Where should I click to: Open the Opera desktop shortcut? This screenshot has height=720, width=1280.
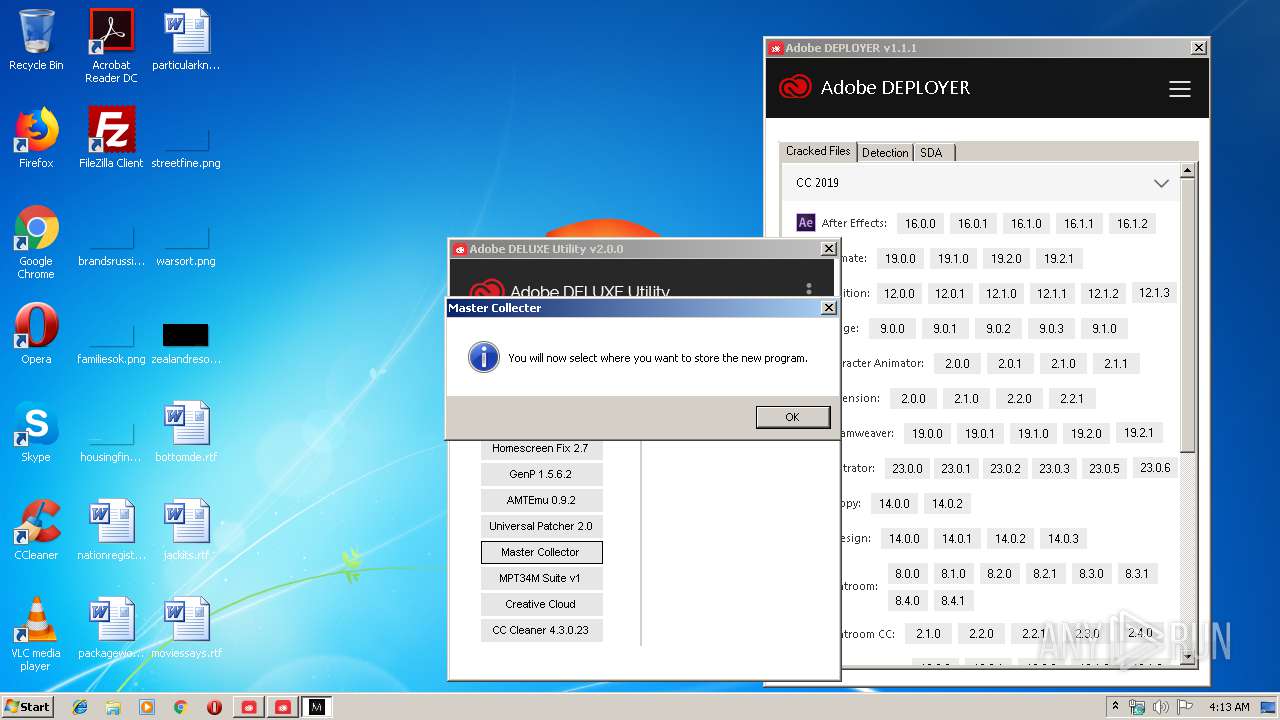click(36, 334)
